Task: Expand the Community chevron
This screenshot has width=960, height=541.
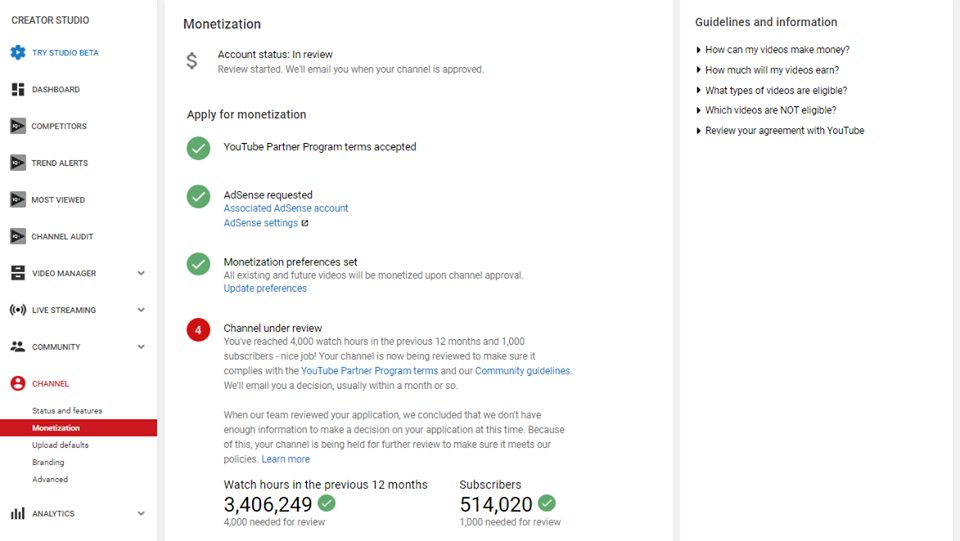Action: point(141,346)
